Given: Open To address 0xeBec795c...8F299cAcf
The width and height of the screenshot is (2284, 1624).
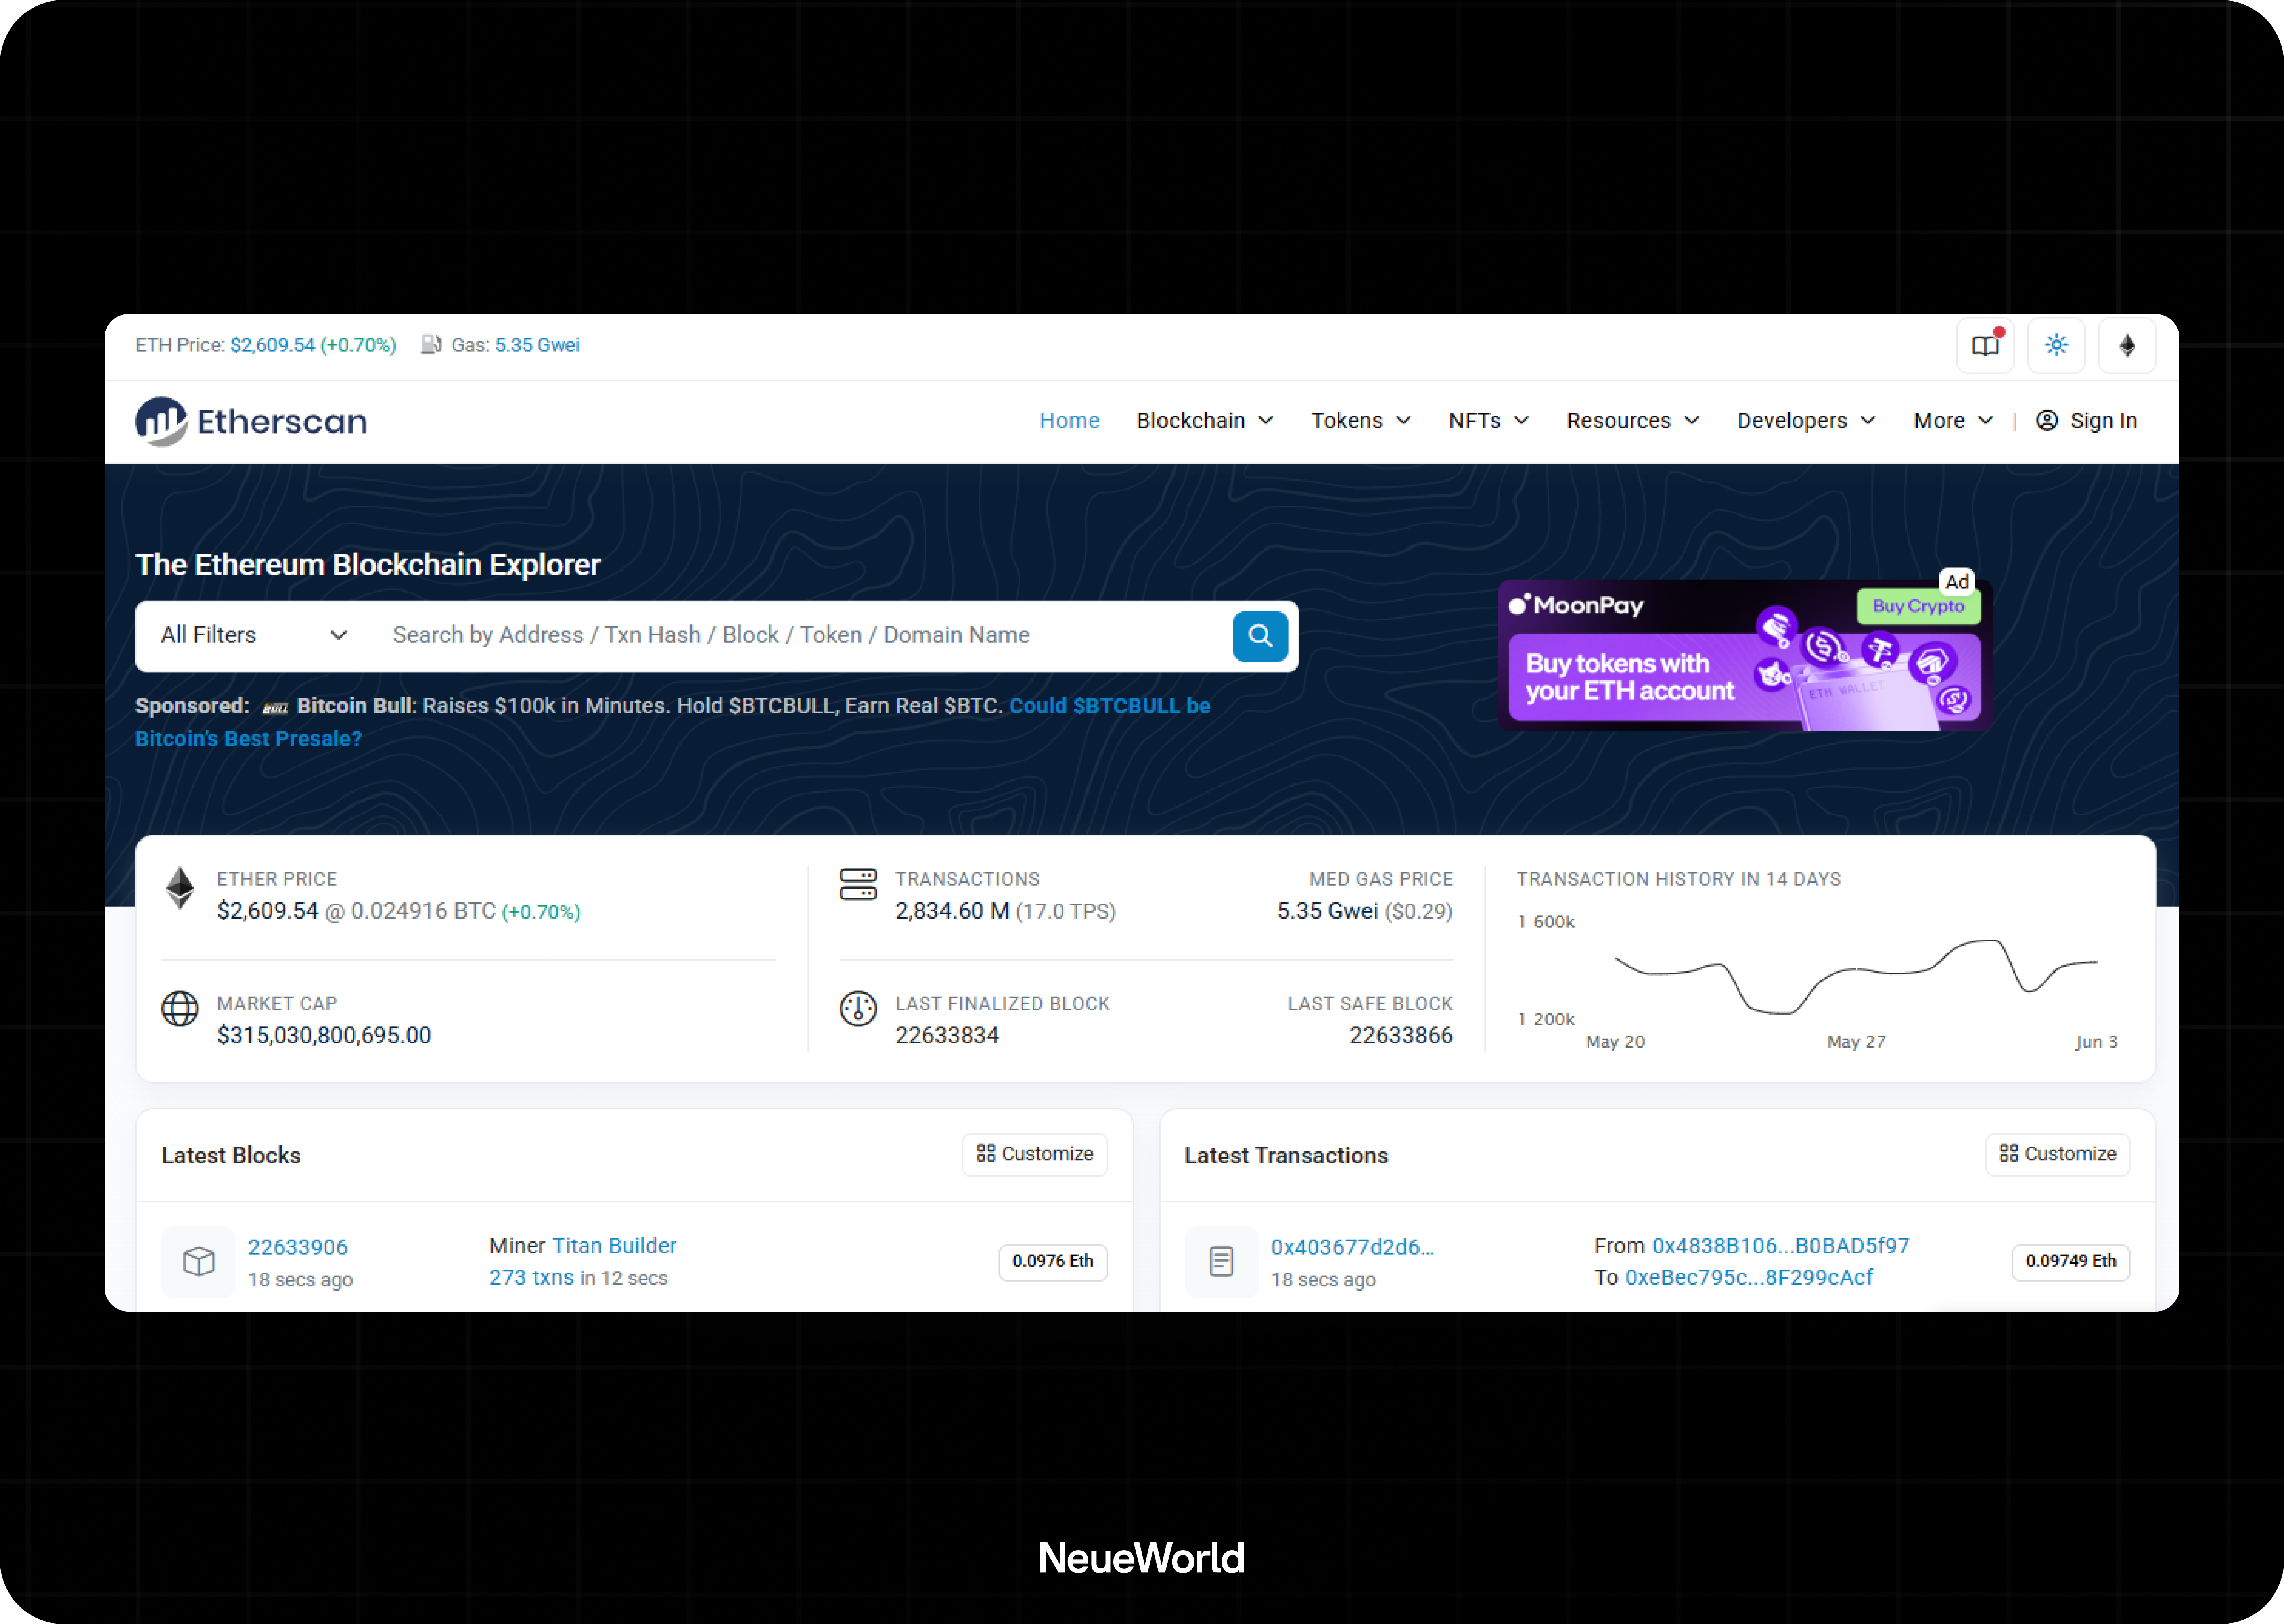Looking at the screenshot, I should pos(1749,1278).
